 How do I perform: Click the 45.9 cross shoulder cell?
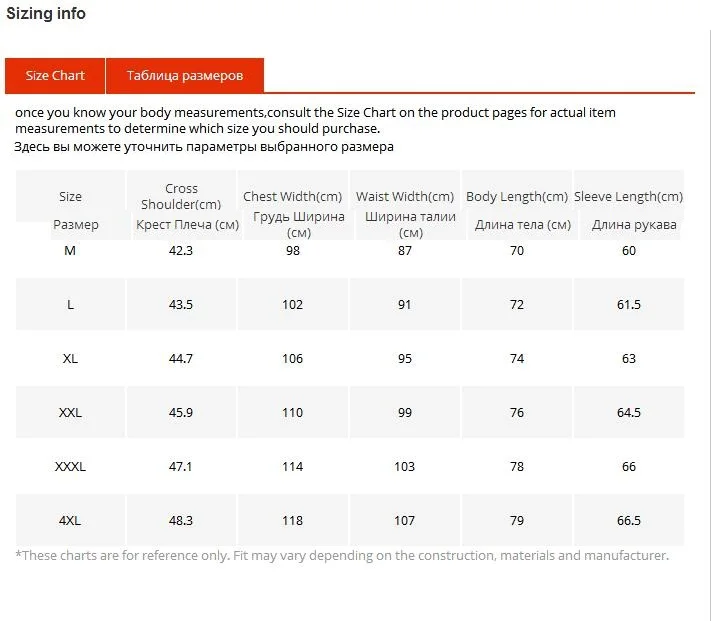(x=181, y=412)
